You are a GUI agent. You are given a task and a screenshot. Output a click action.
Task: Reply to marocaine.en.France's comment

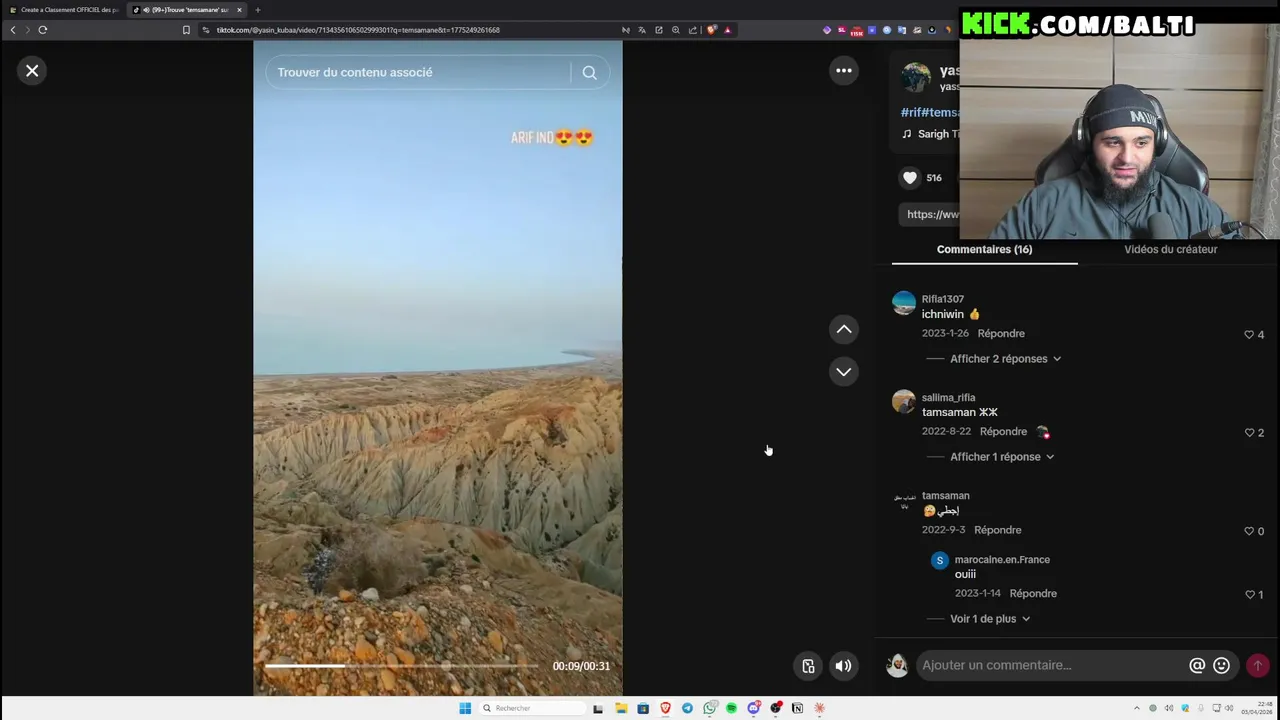point(1033,593)
